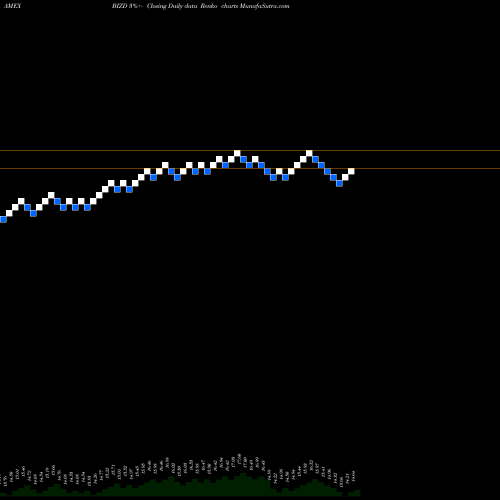Click the MunafaSutra.com text in header
The height and width of the screenshot is (500, 500).
coord(265,6)
